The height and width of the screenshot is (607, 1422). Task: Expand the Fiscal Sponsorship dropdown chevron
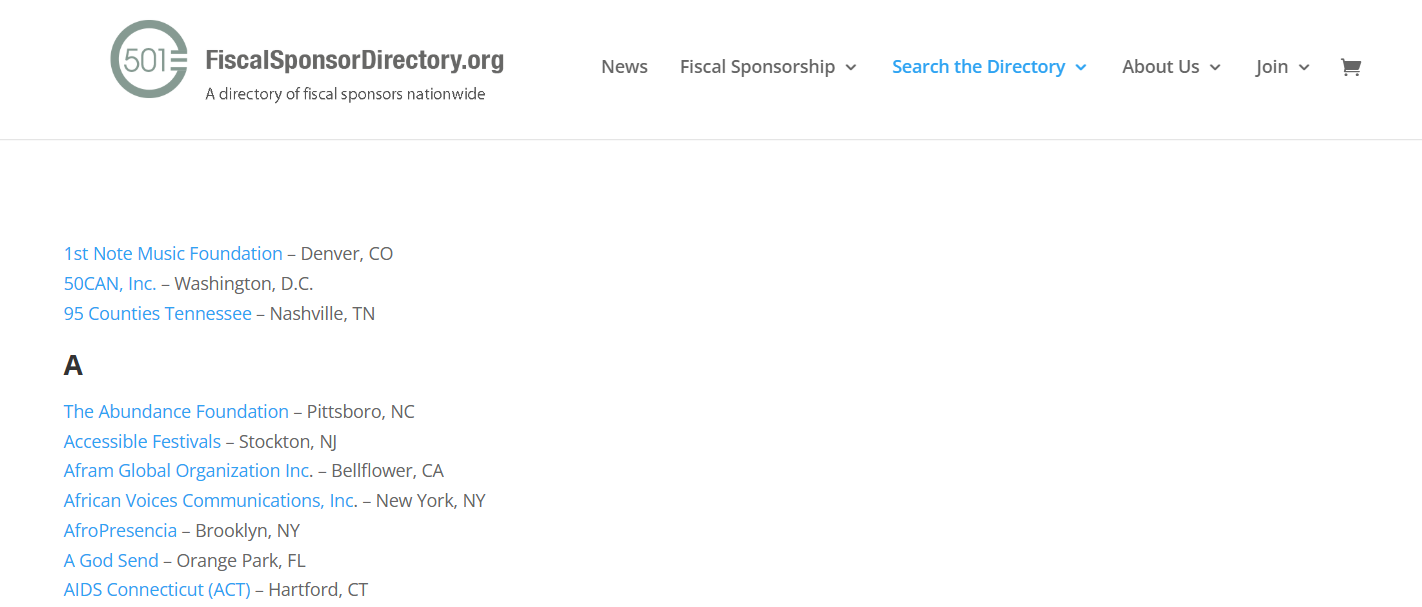tap(853, 68)
